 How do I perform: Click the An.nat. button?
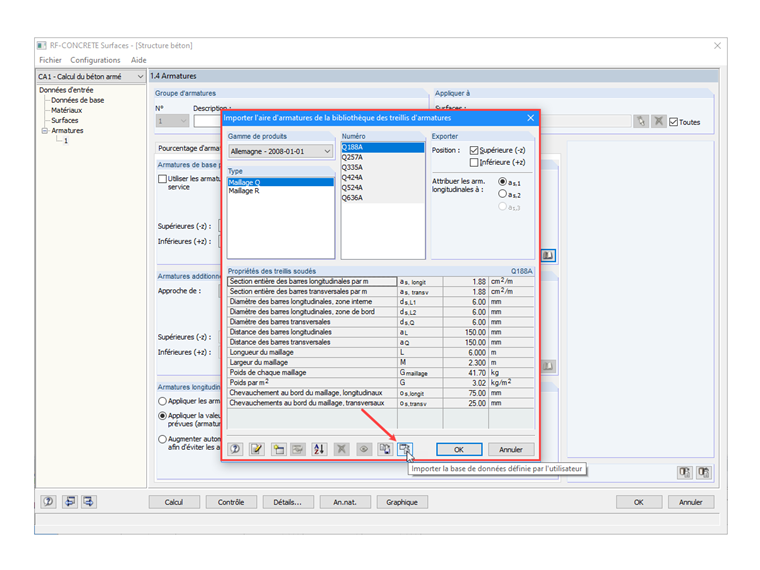pos(345,502)
